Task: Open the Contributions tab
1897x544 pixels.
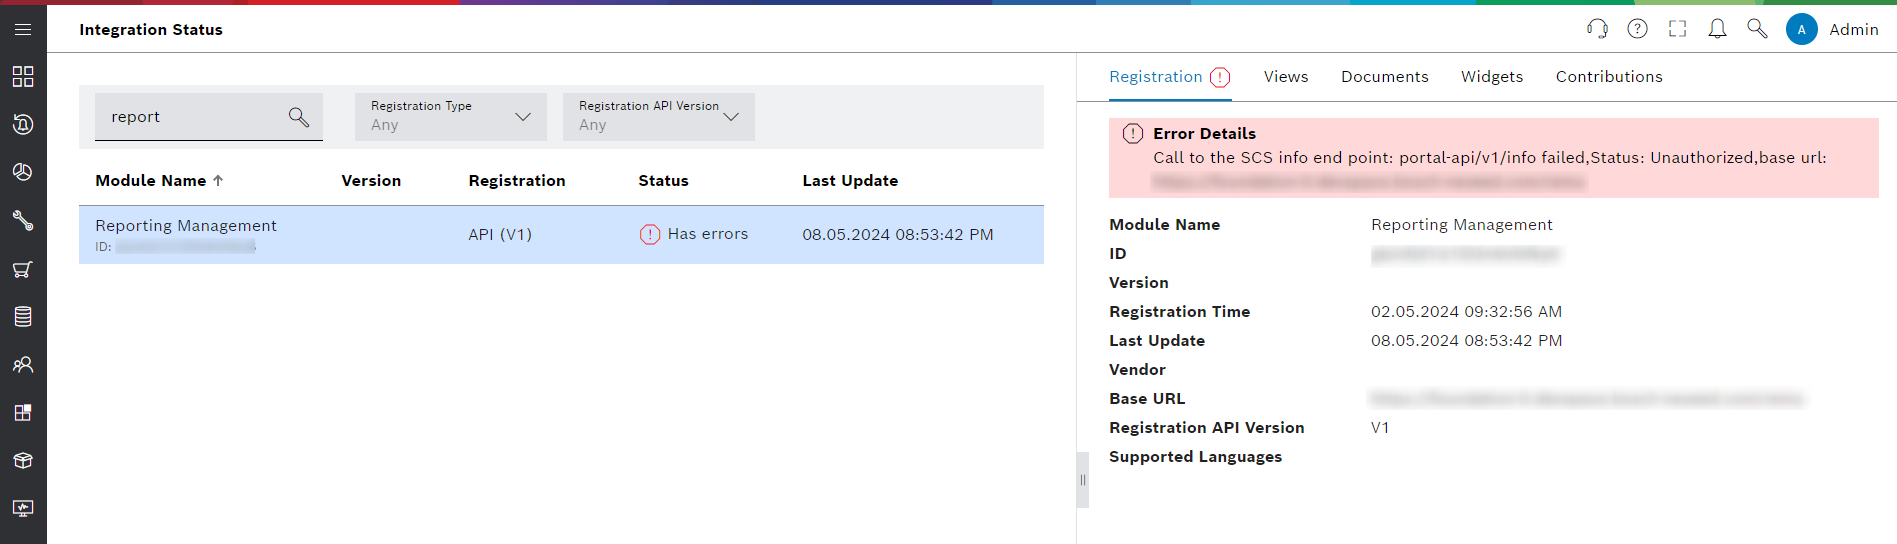Action: pos(1608,77)
